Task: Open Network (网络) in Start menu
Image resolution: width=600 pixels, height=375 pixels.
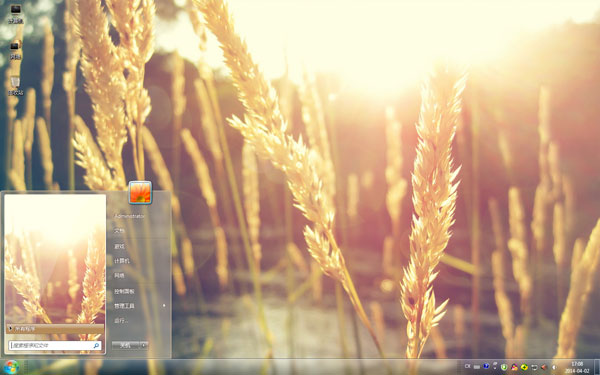Action: (x=119, y=276)
